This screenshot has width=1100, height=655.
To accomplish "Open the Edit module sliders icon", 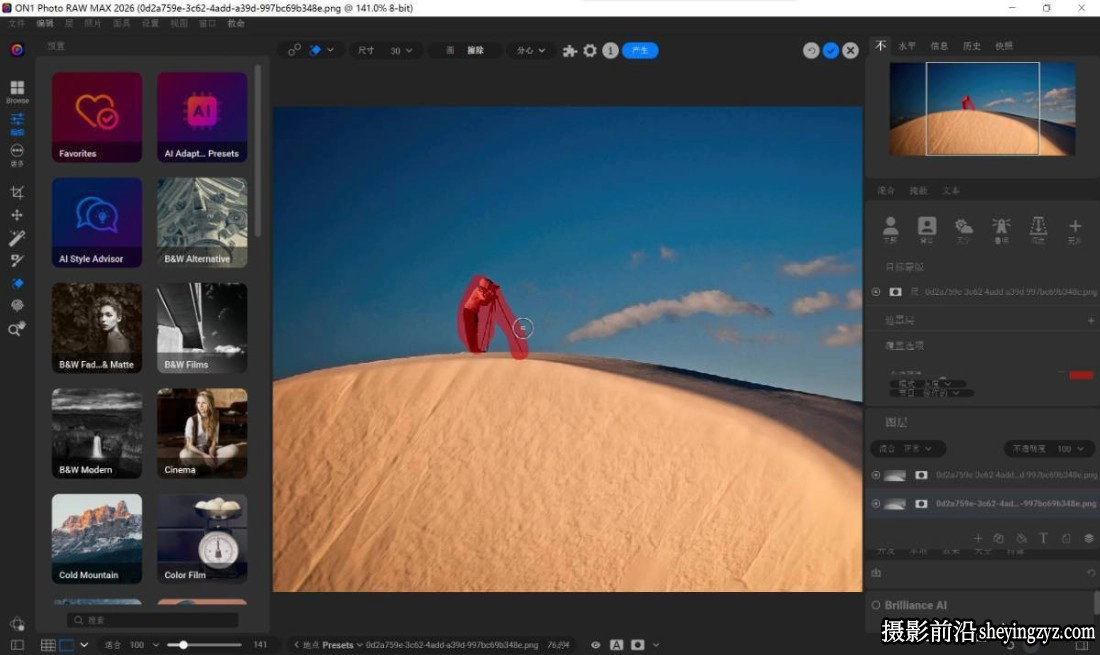I will (17, 123).
